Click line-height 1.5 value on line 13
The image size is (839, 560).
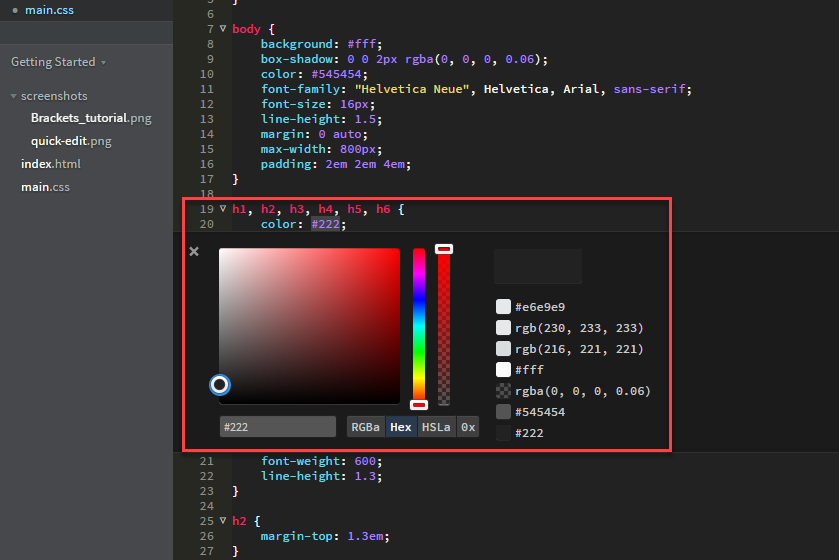(x=365, y=119)
